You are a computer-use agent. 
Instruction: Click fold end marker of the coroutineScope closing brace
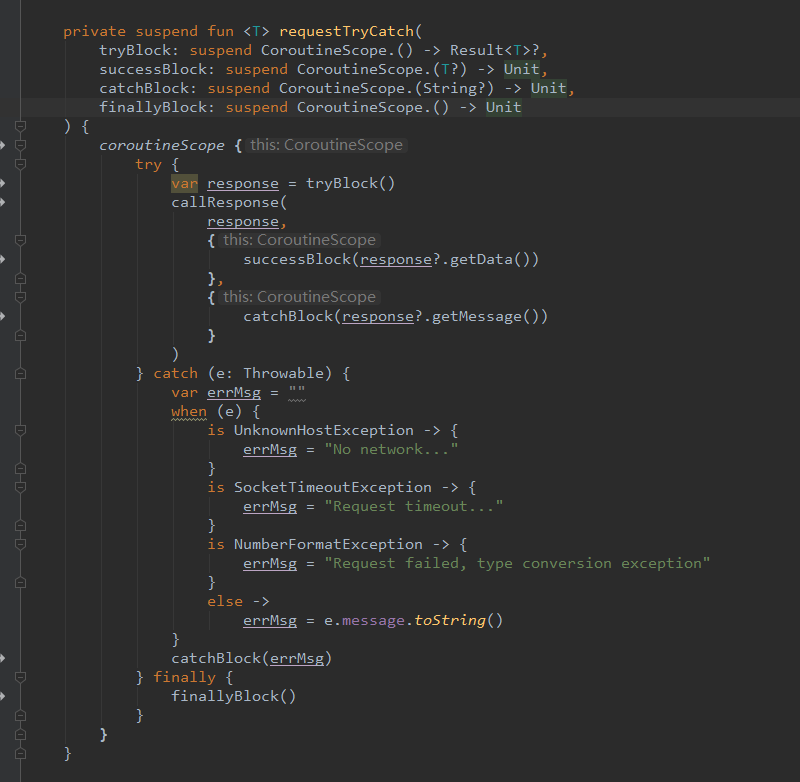tap(20, 735)
